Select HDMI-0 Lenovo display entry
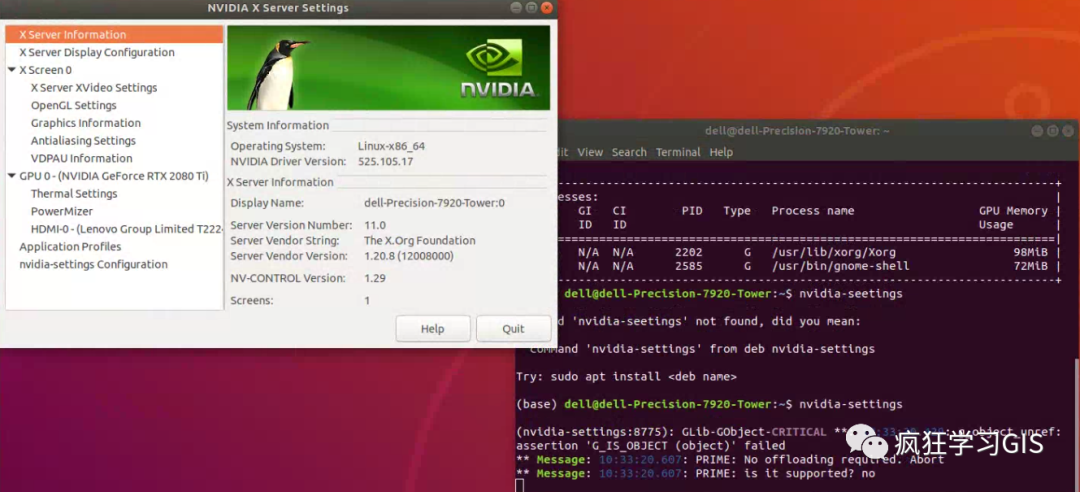 127,229
